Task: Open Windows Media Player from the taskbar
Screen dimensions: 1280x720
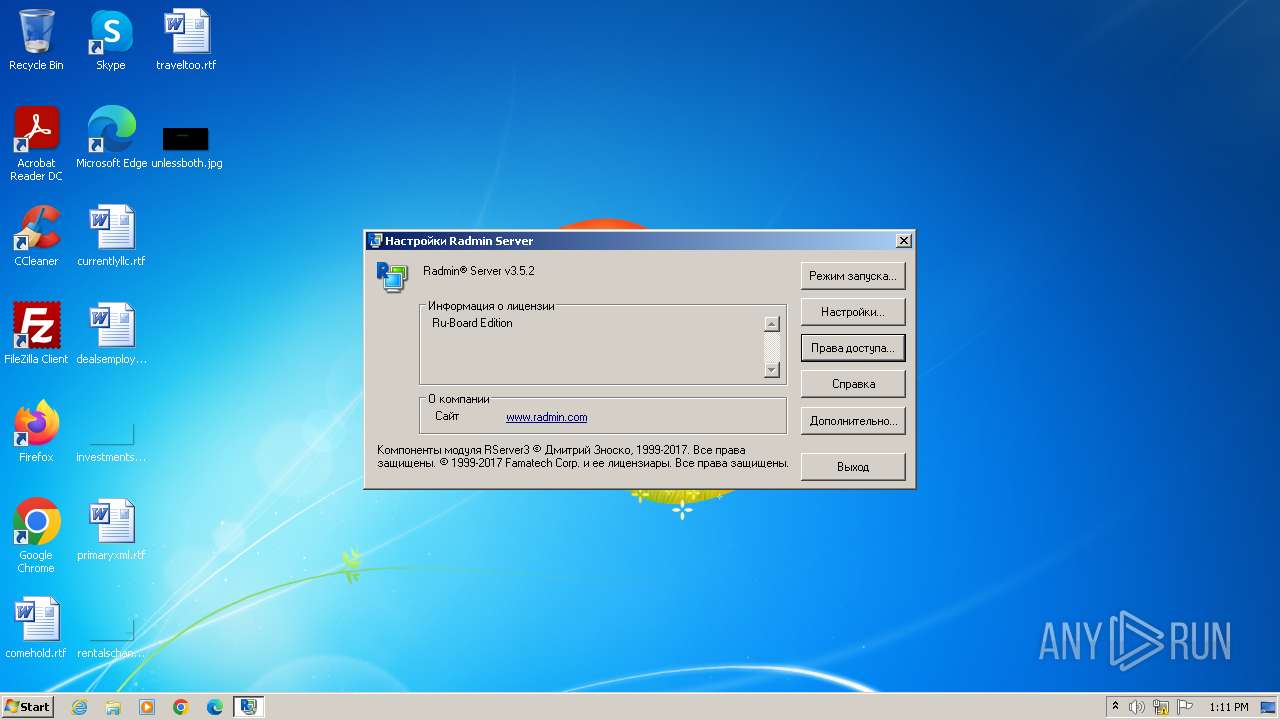Action: (147, 707)
